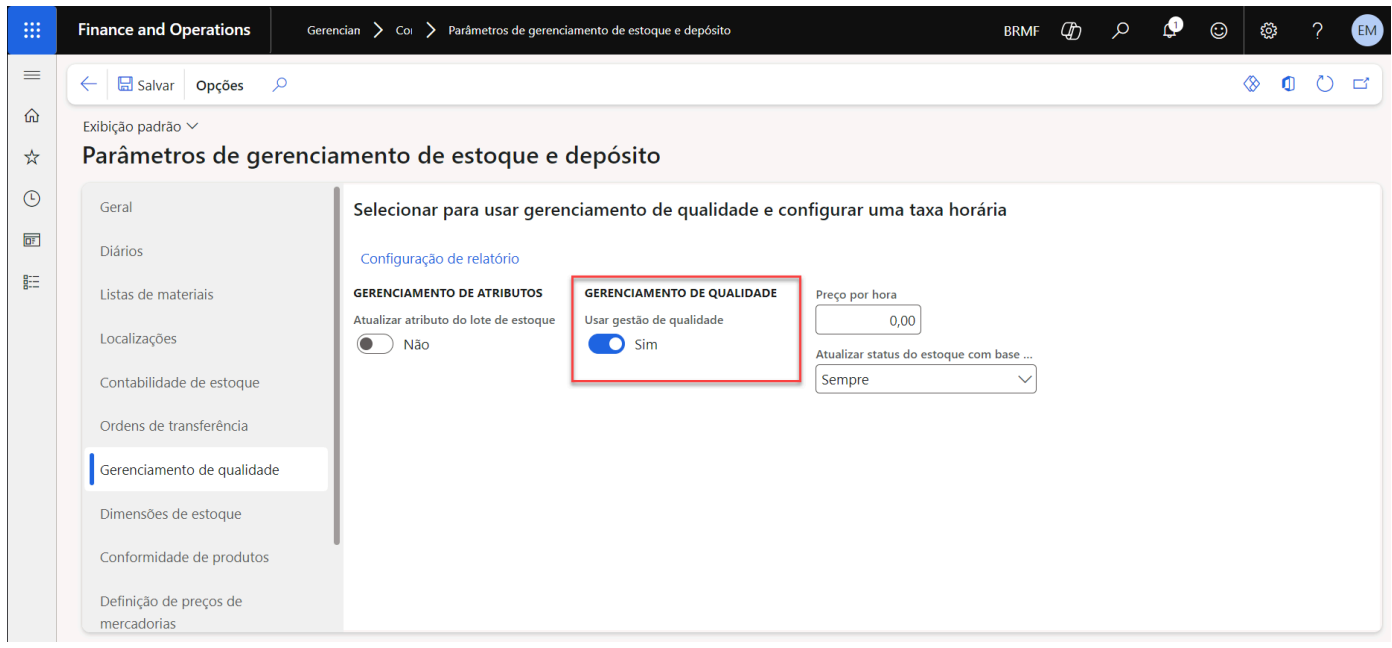Expand the navigation pane hamburger menu
1392x648 pixels.
click(x=32, y=75)
